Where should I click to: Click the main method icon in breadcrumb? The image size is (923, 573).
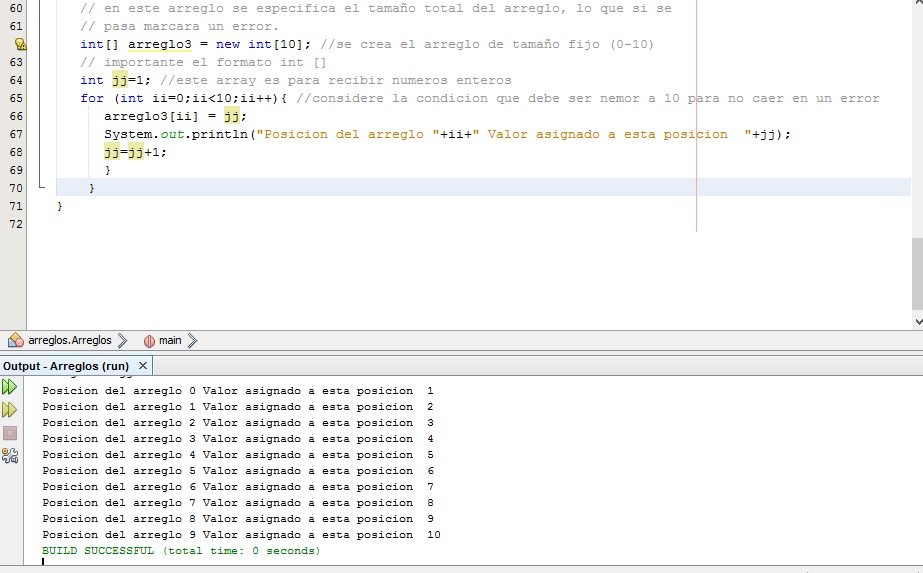point(150,341)
